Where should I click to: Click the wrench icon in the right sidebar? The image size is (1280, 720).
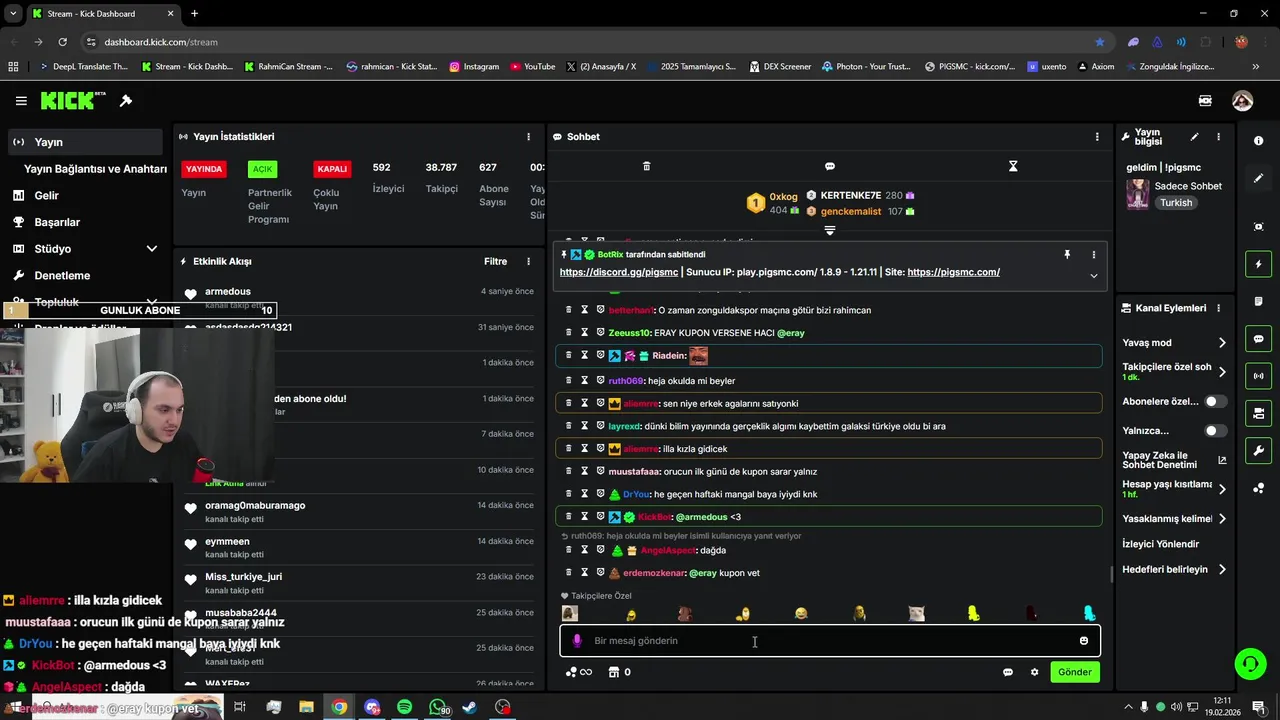(x=1258, y=451)
